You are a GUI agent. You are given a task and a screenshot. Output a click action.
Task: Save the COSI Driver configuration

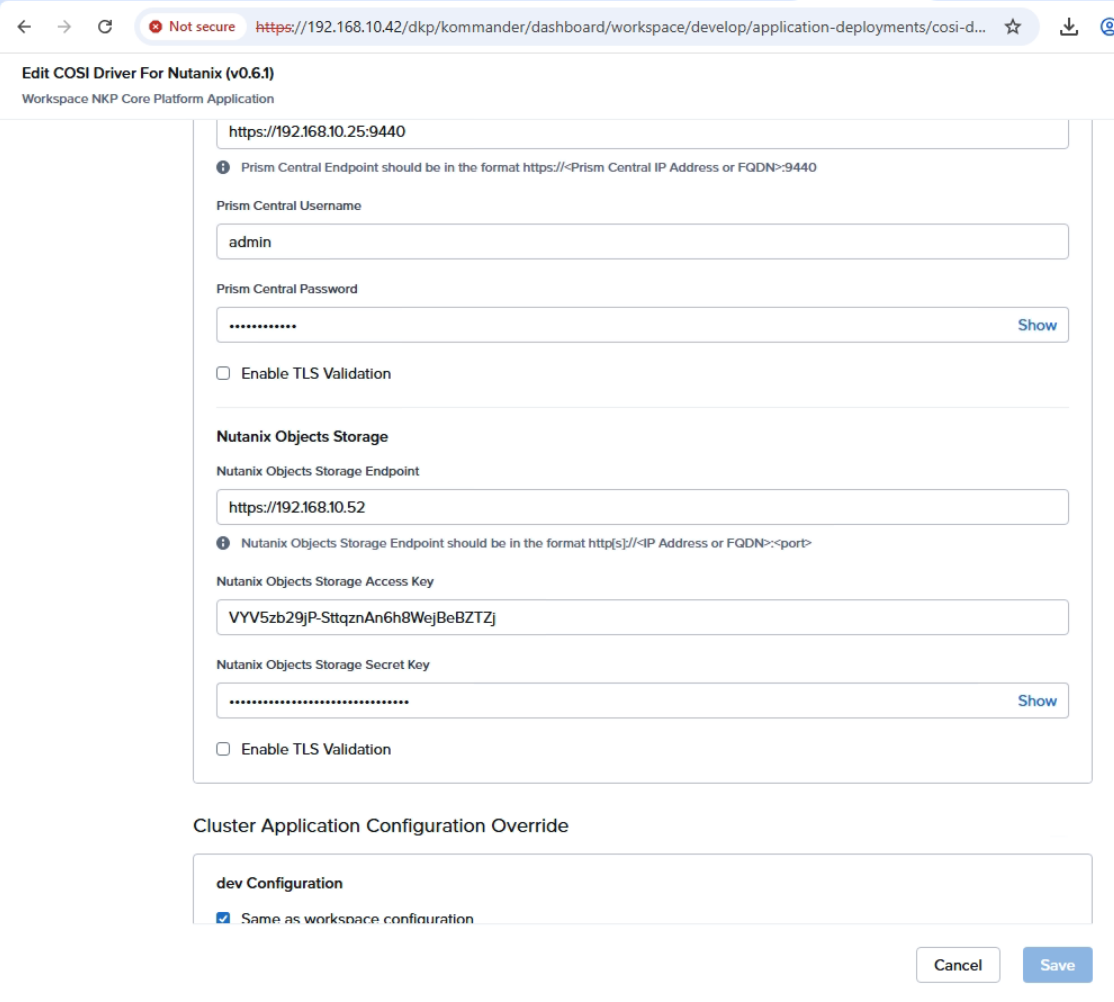point(1057,965)
